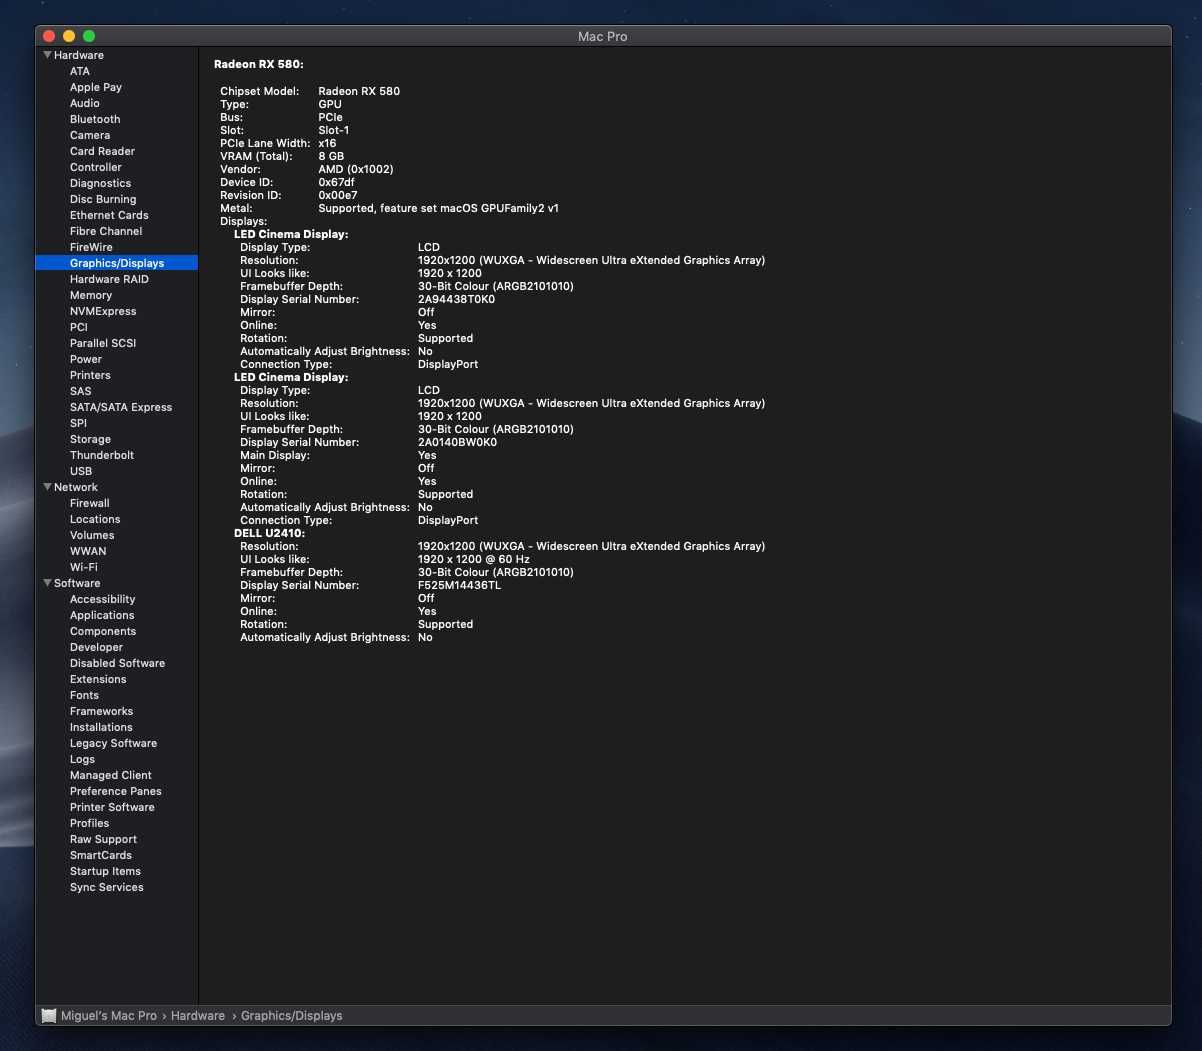The height and width of the screenshot is (1051, 1202).
Task: Open Hardware RAID entry
Action: (x=109, y=279)
